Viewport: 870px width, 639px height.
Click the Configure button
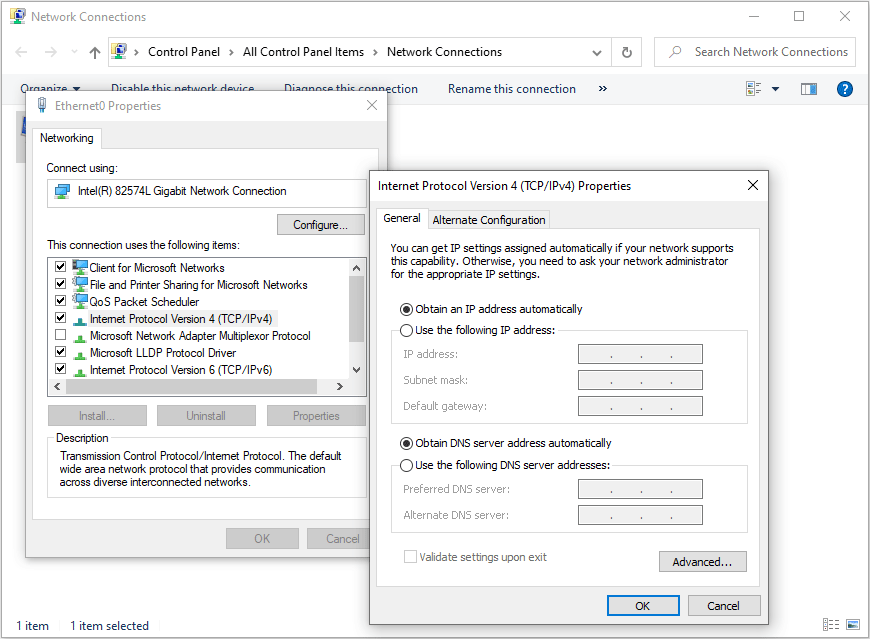[320, 225]
